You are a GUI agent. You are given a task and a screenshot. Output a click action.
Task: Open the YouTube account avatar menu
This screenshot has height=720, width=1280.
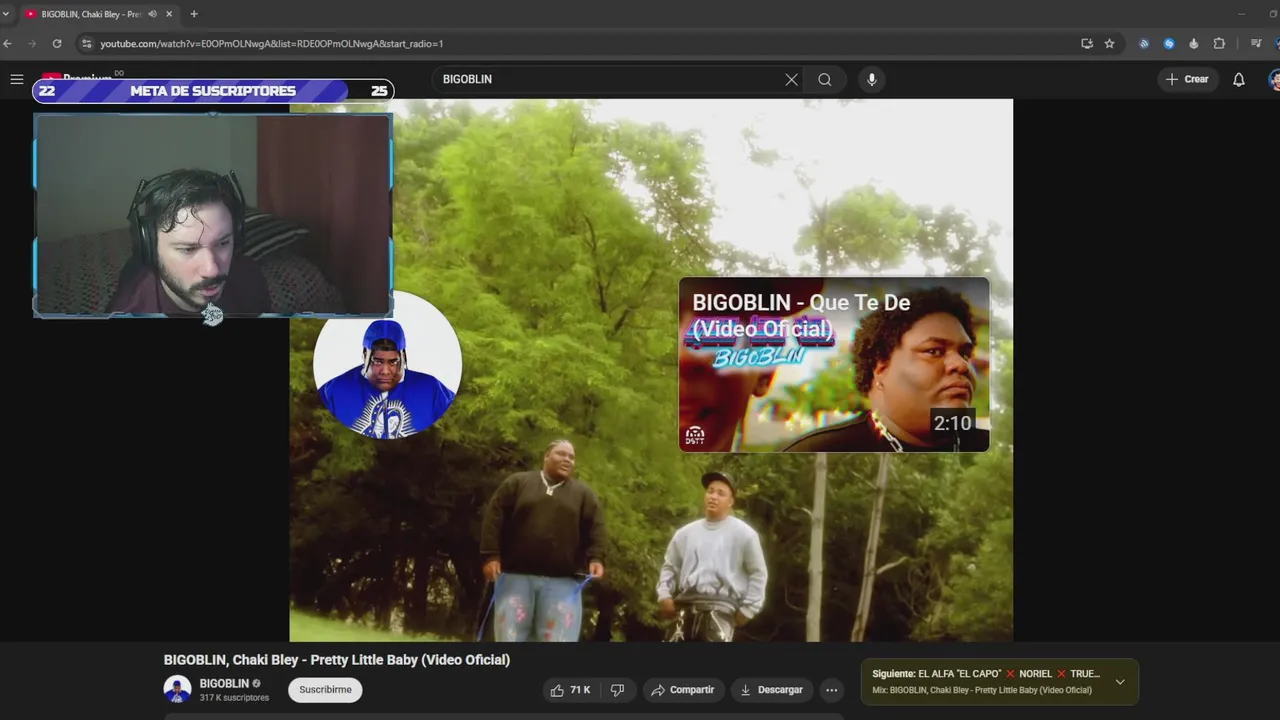click(x=1274, y=79)
